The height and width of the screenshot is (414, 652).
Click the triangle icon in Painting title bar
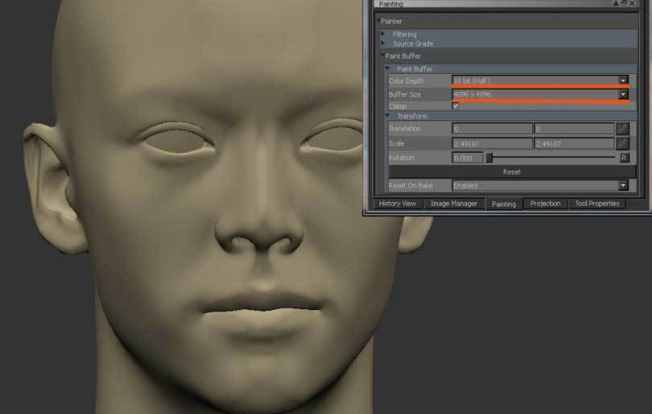click(x=616, y=3)
